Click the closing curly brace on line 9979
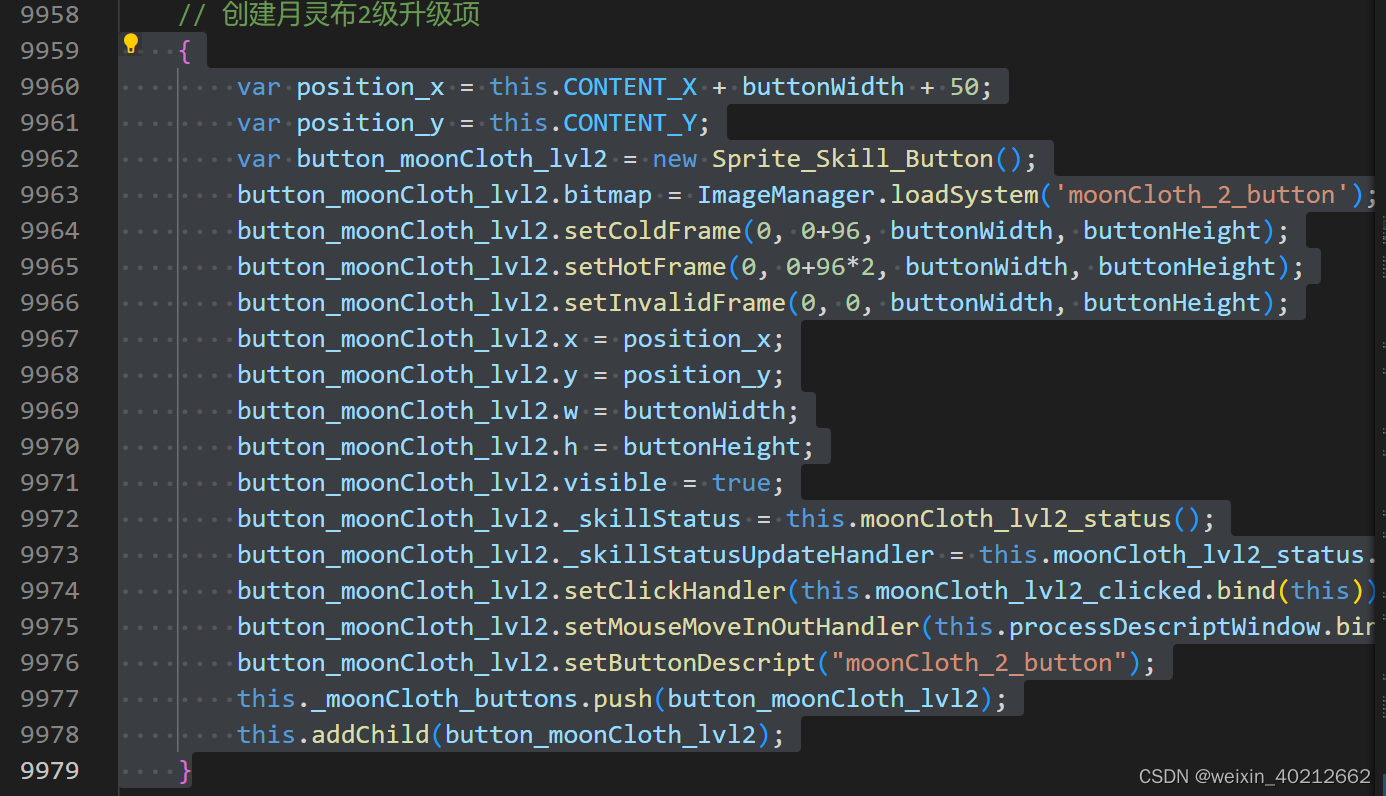Screen dimensions: 1386x796 tap(185, 771)
